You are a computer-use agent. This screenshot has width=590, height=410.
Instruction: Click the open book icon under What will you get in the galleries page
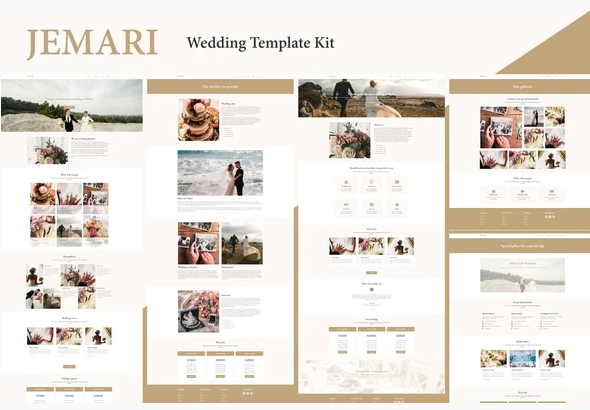(x=552, y=191)
